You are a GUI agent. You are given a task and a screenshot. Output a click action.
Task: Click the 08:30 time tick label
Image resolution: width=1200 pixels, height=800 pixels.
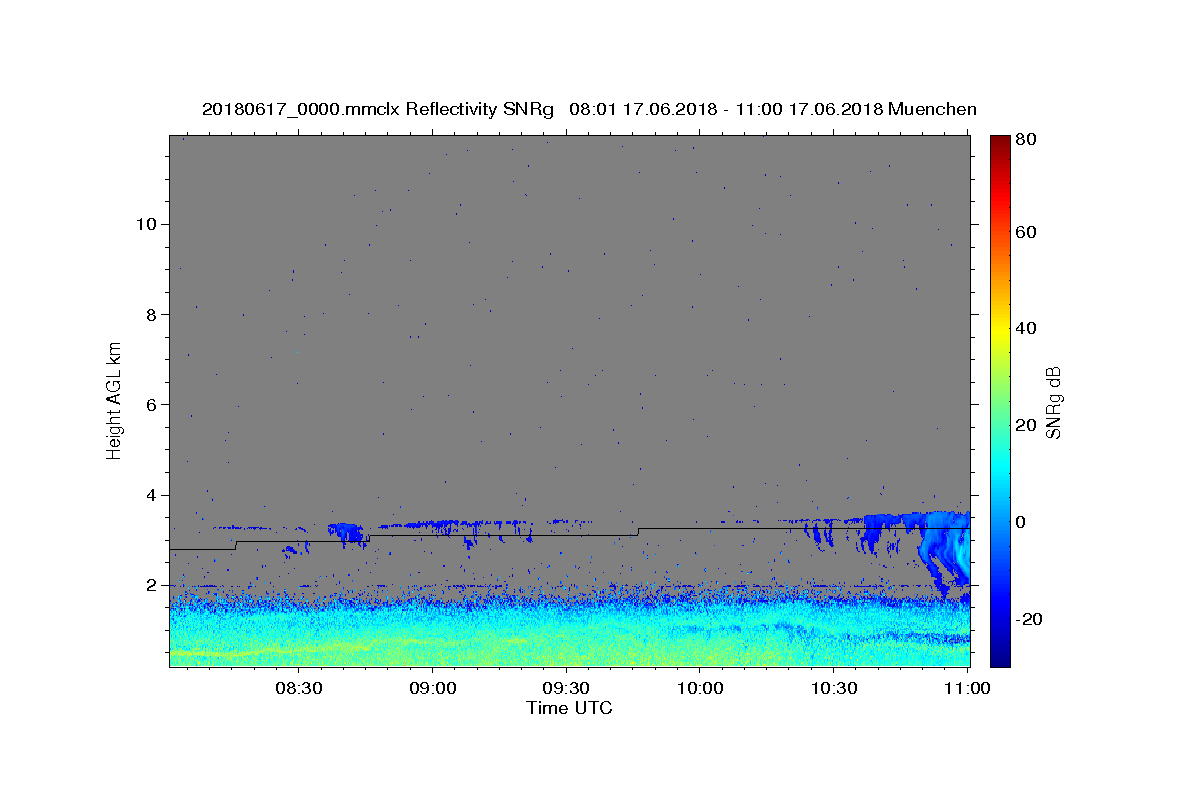coord(298,688)
